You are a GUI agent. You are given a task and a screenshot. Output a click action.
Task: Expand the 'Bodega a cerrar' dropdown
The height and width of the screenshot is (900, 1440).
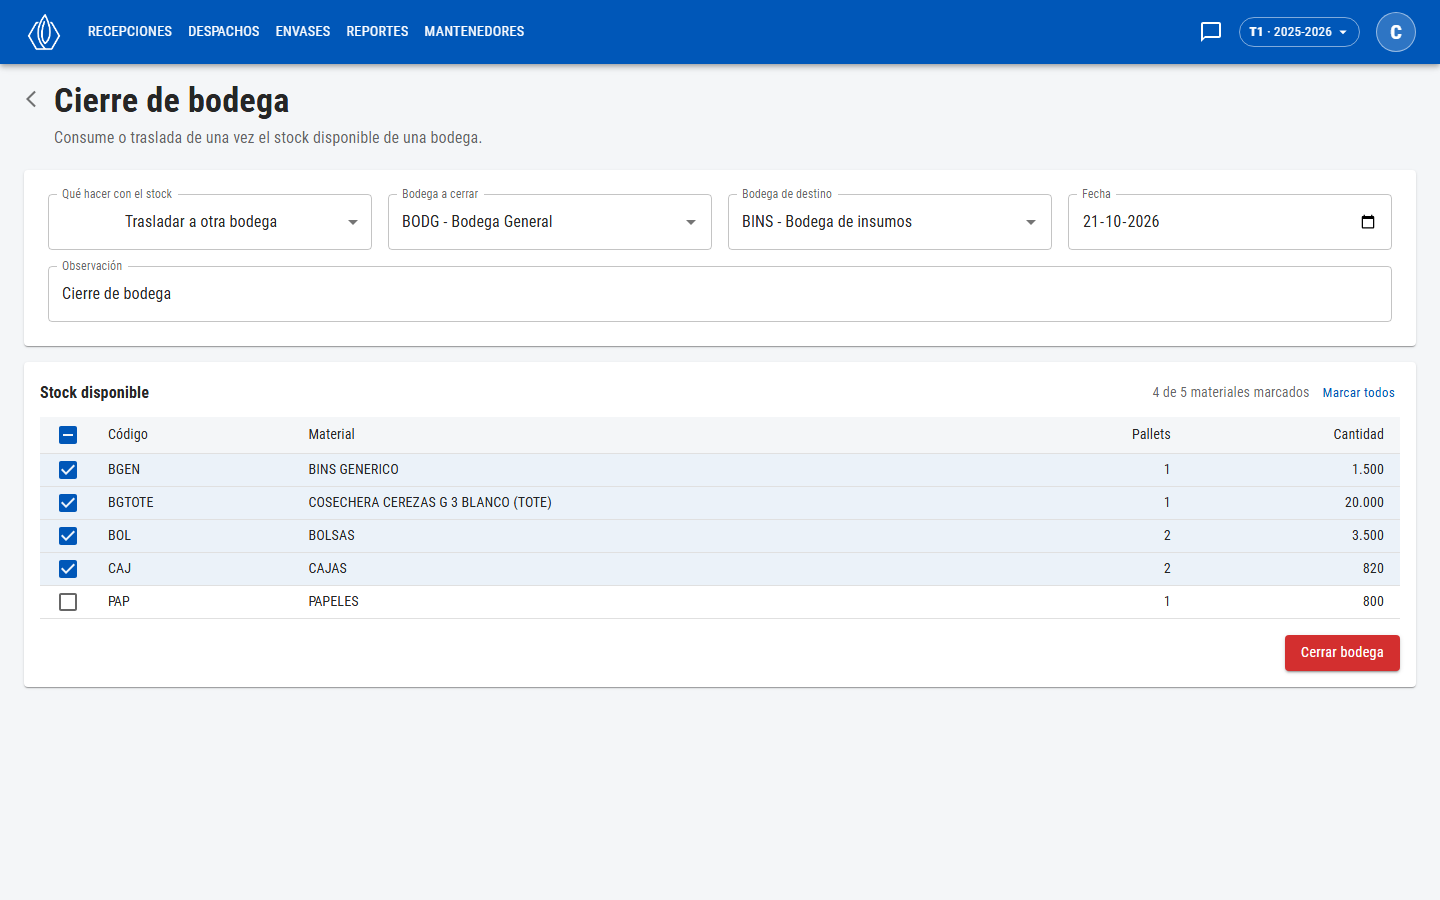[550, 222]
